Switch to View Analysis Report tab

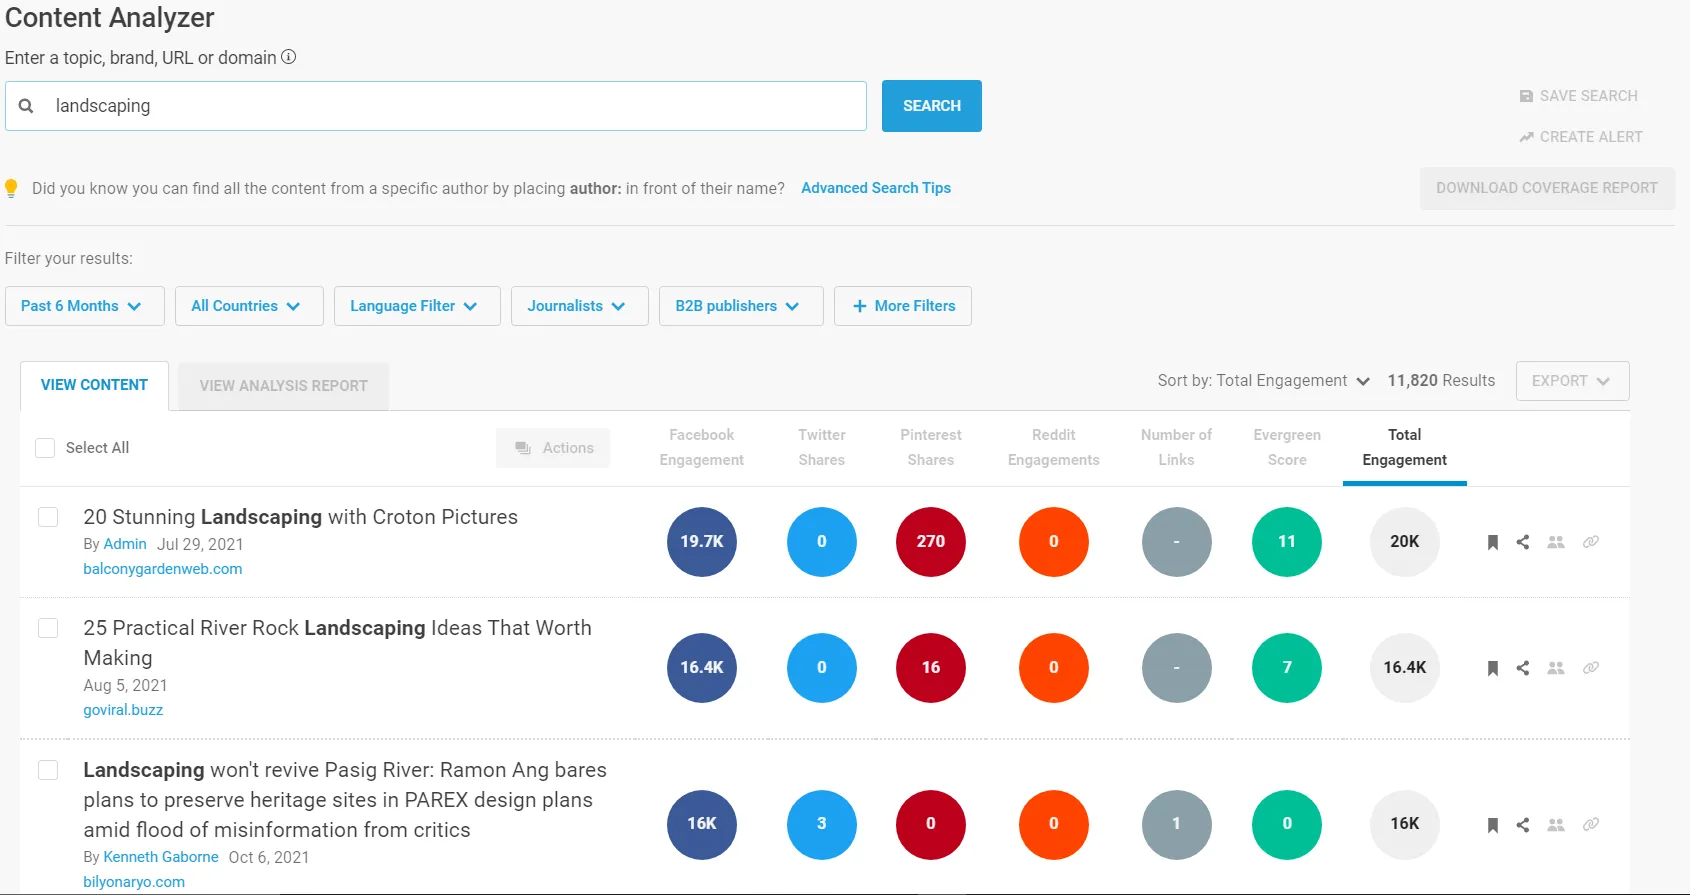pyautogui.click(x=283, y=386)
